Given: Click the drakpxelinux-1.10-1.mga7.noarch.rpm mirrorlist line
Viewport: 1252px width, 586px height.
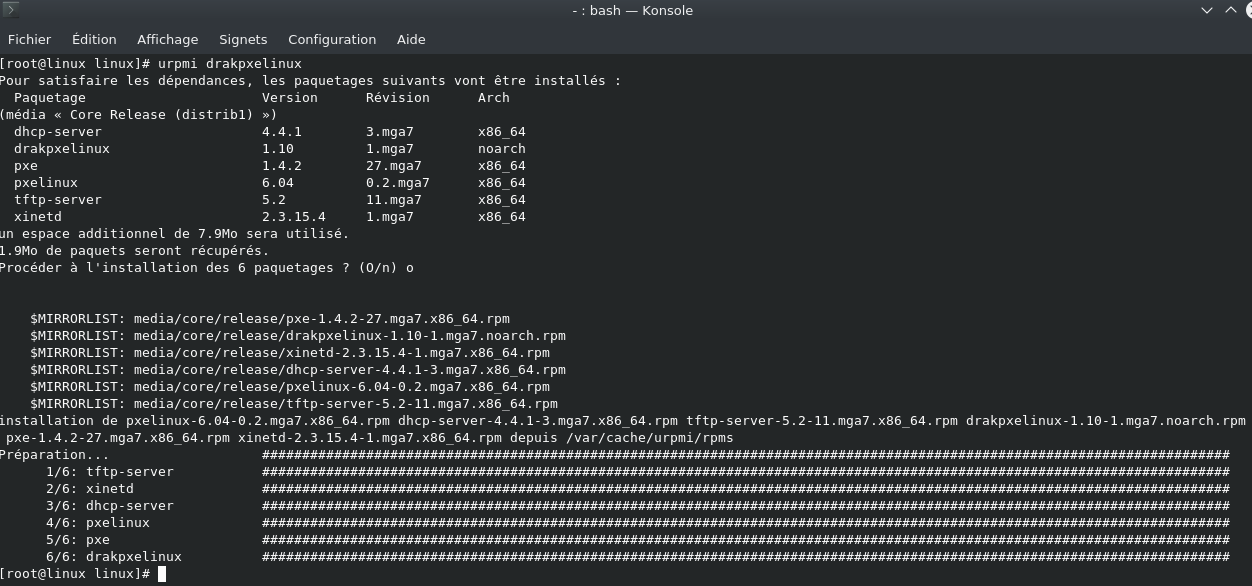Looking at the screenshot, I should click(x=297, y=335).
